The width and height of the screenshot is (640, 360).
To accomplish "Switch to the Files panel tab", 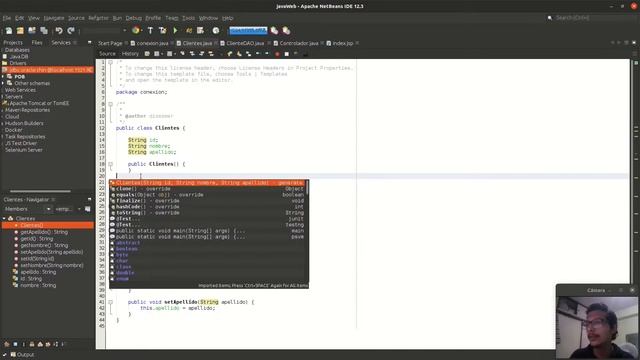I will 37,42.
